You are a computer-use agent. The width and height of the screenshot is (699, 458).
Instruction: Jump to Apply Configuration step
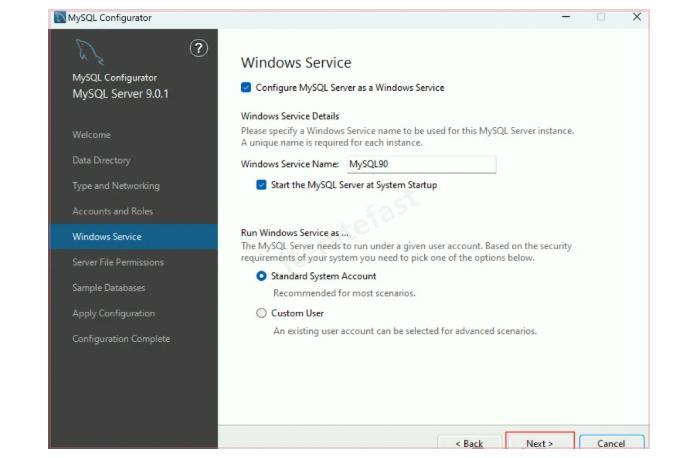(x=114, y=313)
